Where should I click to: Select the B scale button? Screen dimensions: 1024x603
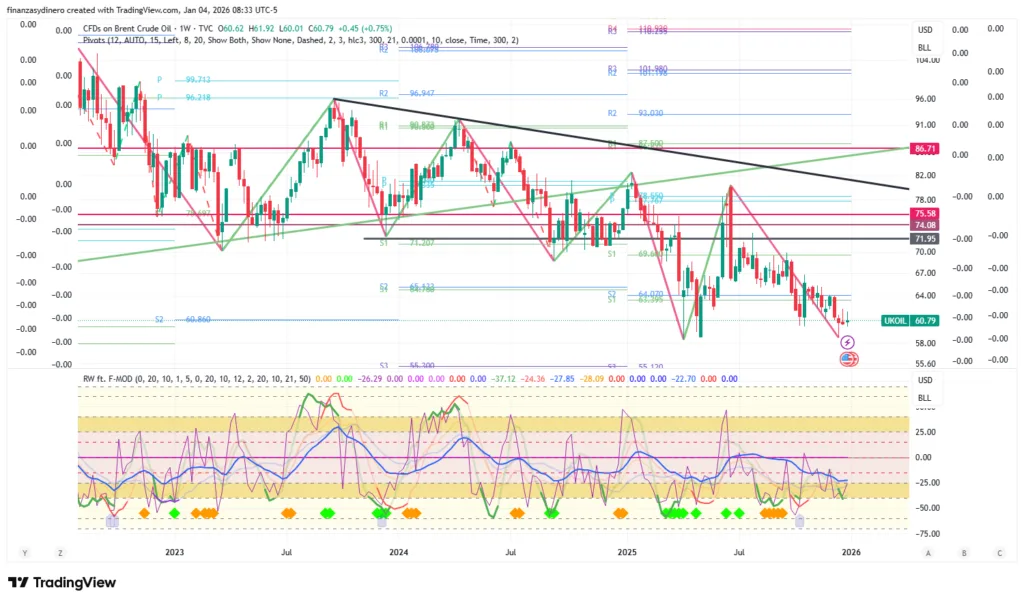point(964,552)
